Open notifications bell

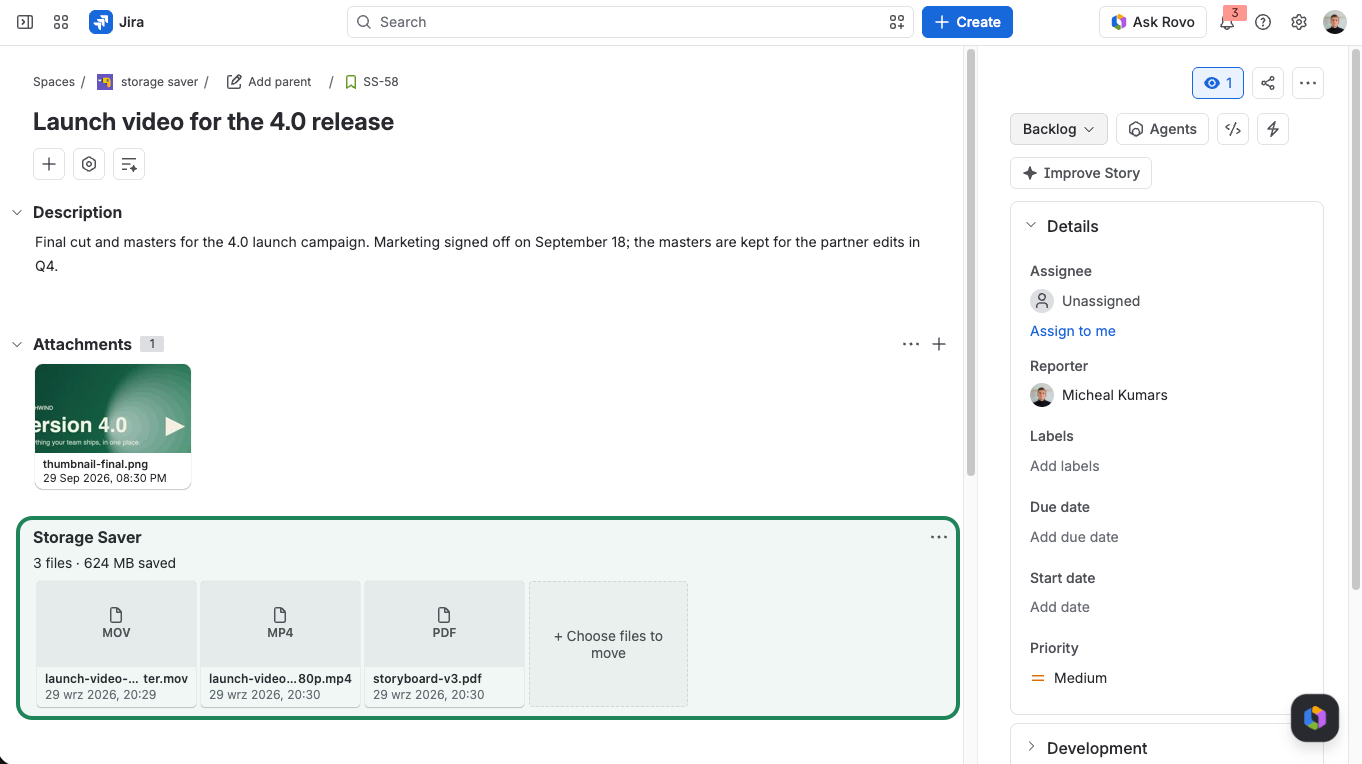point(1227,22)
